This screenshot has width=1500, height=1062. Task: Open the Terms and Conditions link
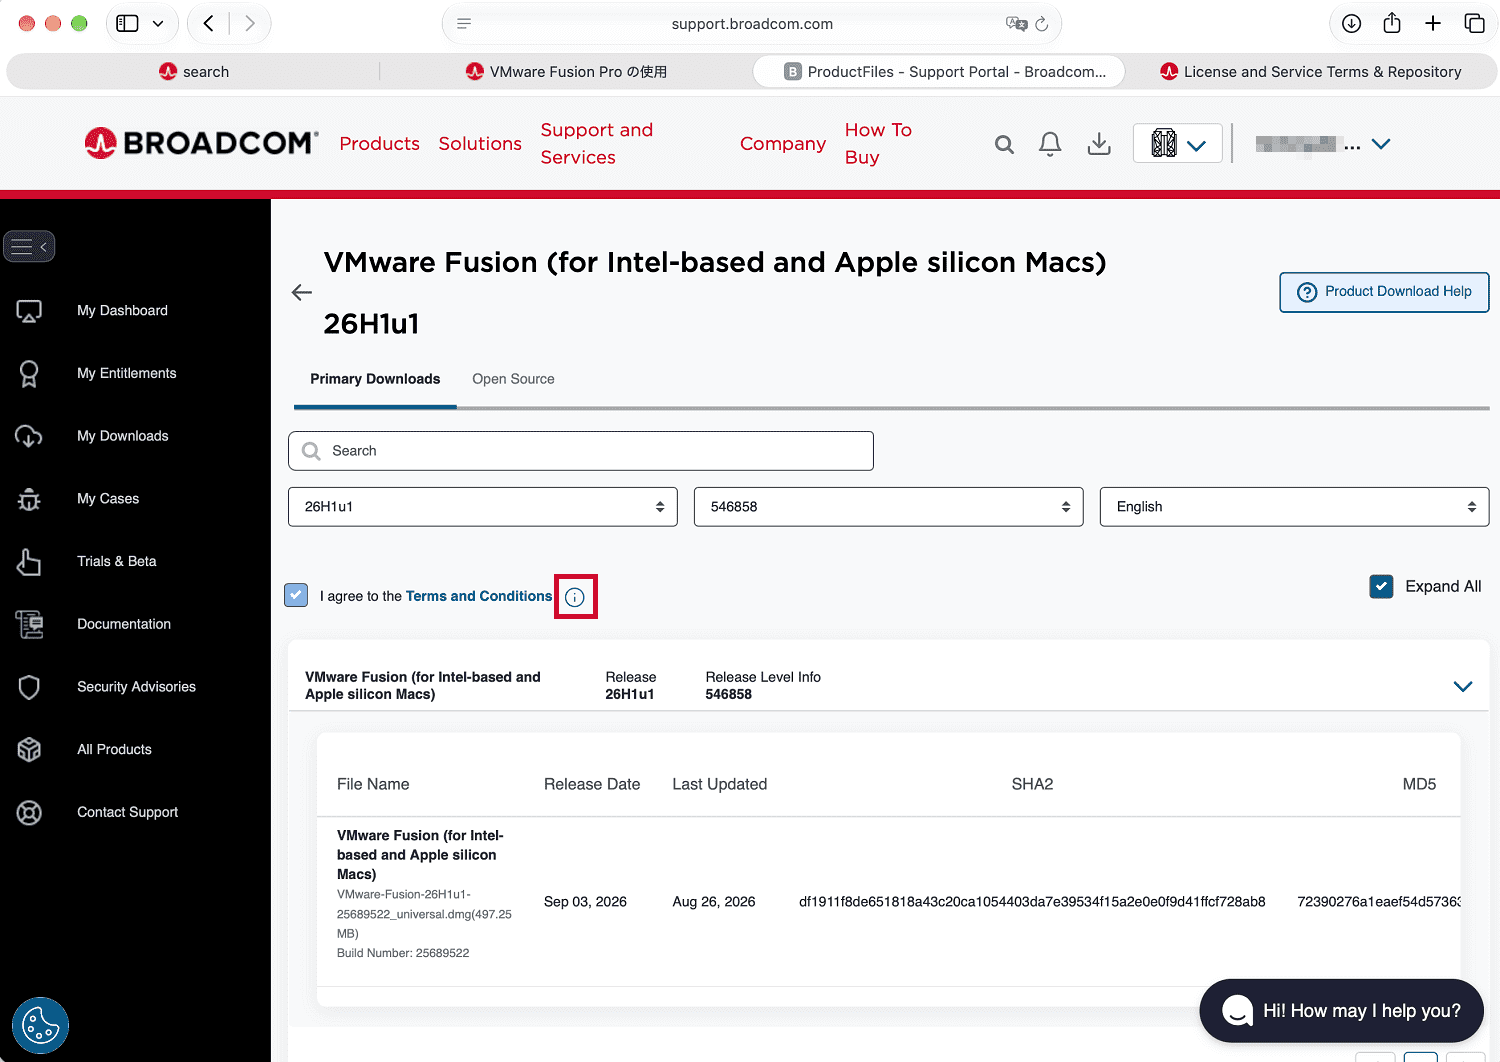tap(479, 596)
